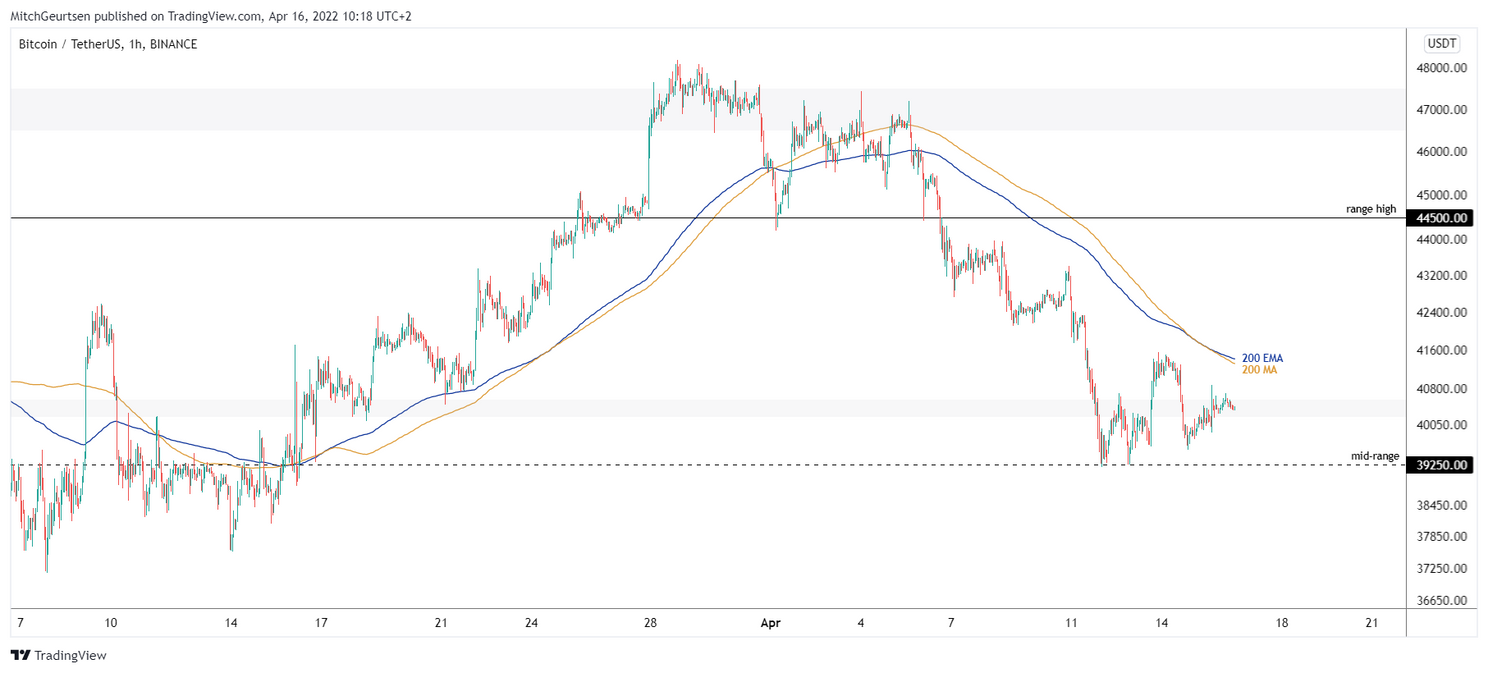
Task: Click the 41600.00 price axis label
Action: point(1443,351)
